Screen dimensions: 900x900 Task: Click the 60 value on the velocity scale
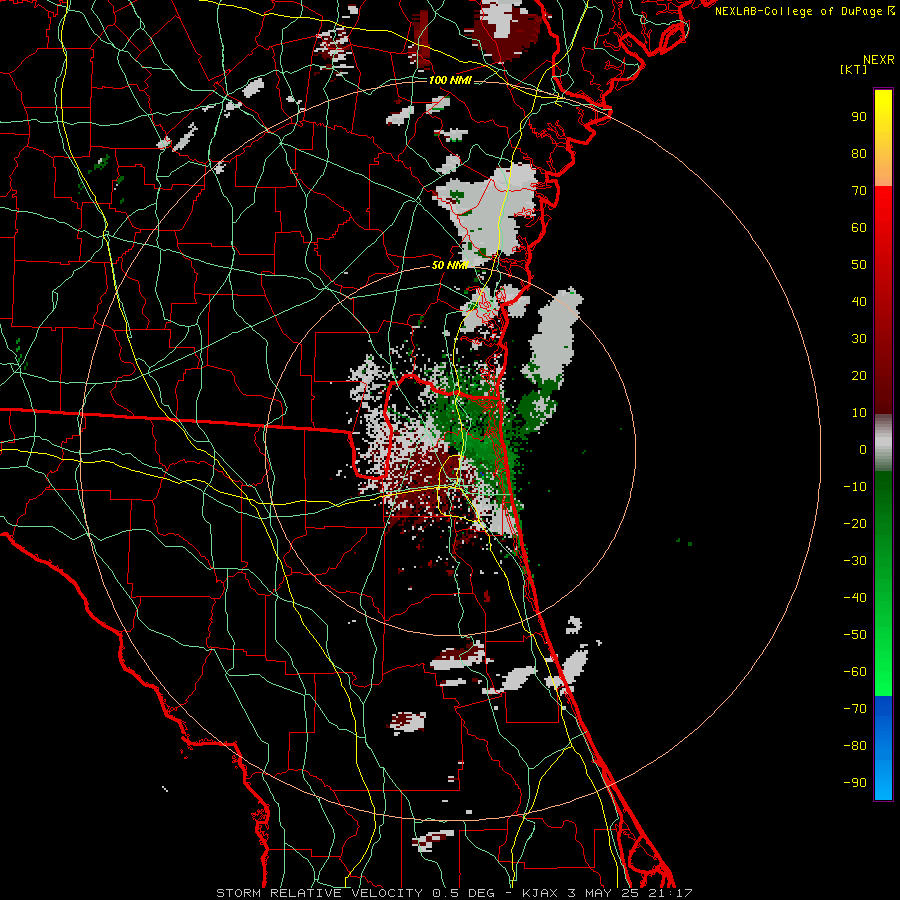859,228
